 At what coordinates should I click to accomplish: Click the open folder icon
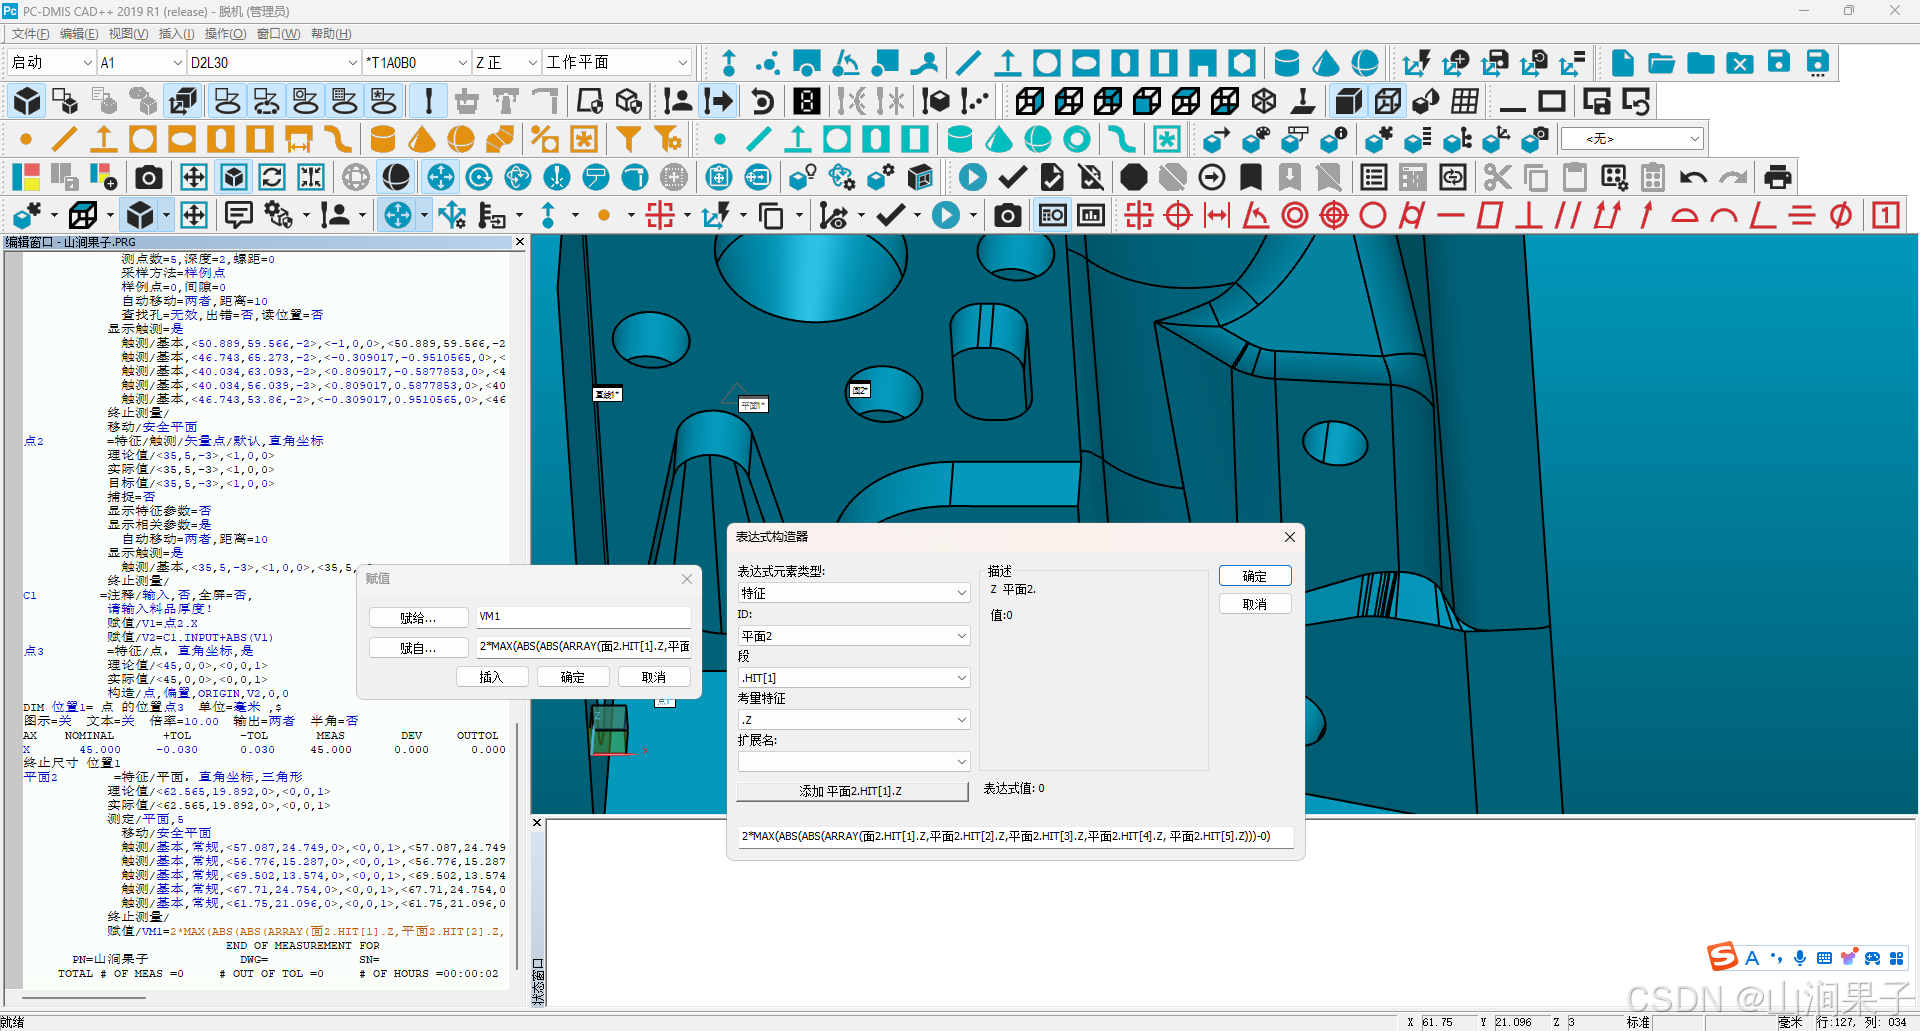pos(1662,63)
